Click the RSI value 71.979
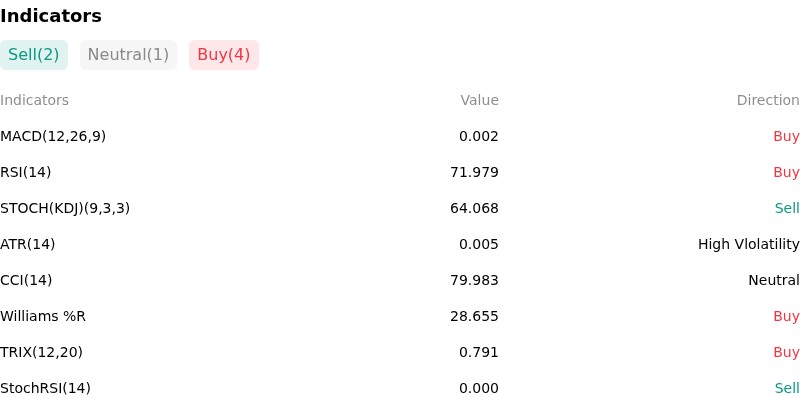The width and height of the screenshot is (800, 398). 474,172
